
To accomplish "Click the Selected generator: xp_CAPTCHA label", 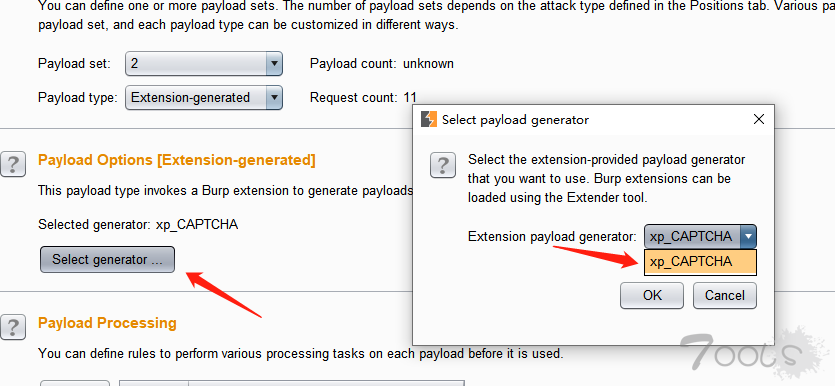I will [138, 225].
